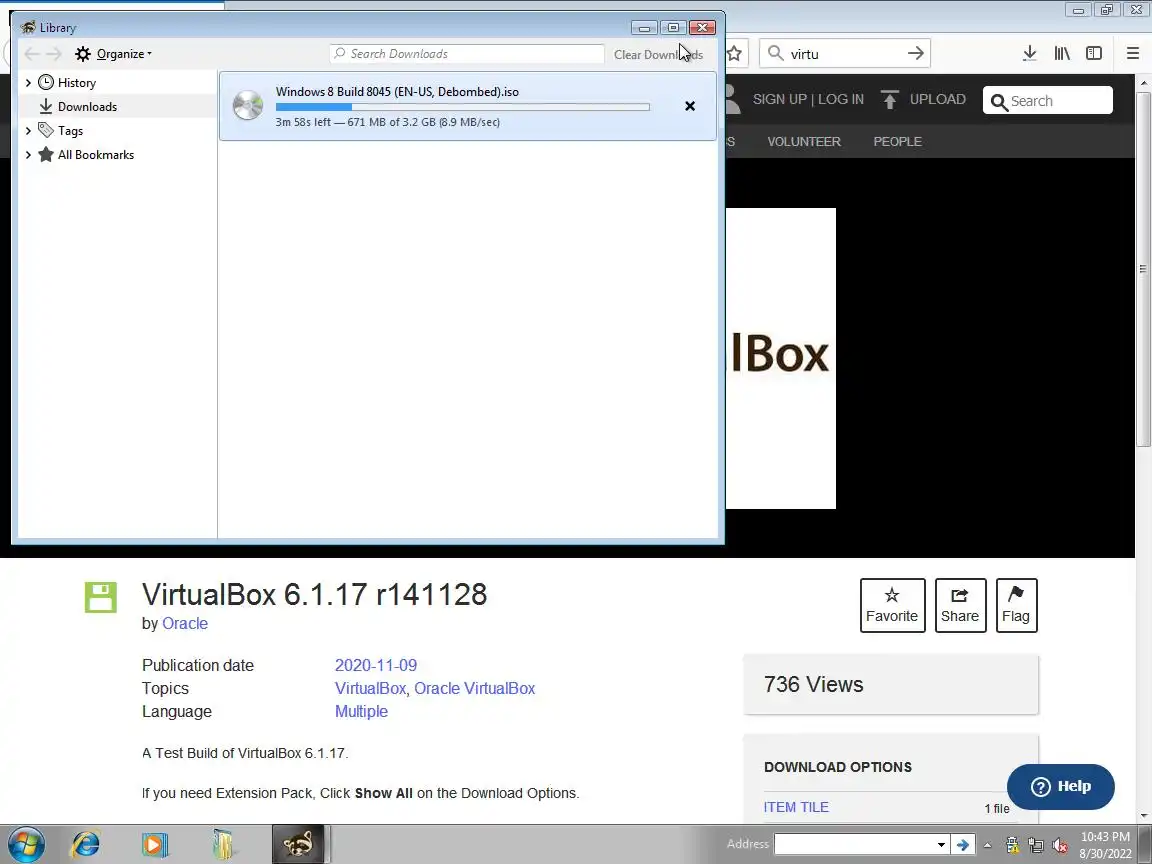
Task: Click the disc icon of ISO download
Action: tap(248, 106)
